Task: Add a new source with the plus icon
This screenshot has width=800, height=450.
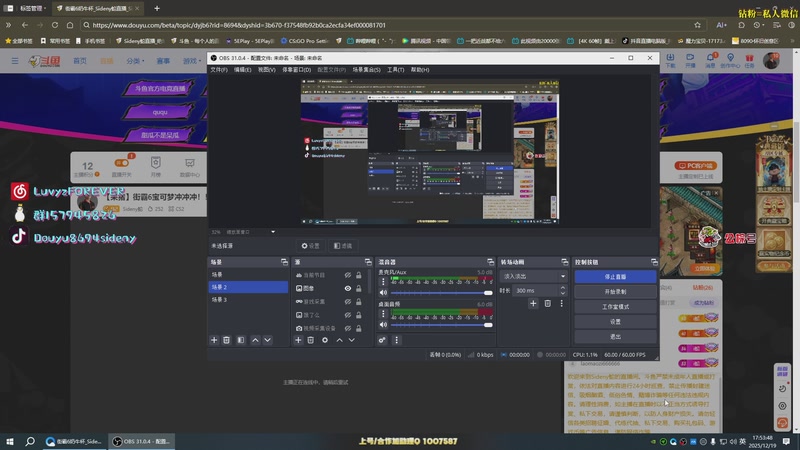Action: click(298, 340)
